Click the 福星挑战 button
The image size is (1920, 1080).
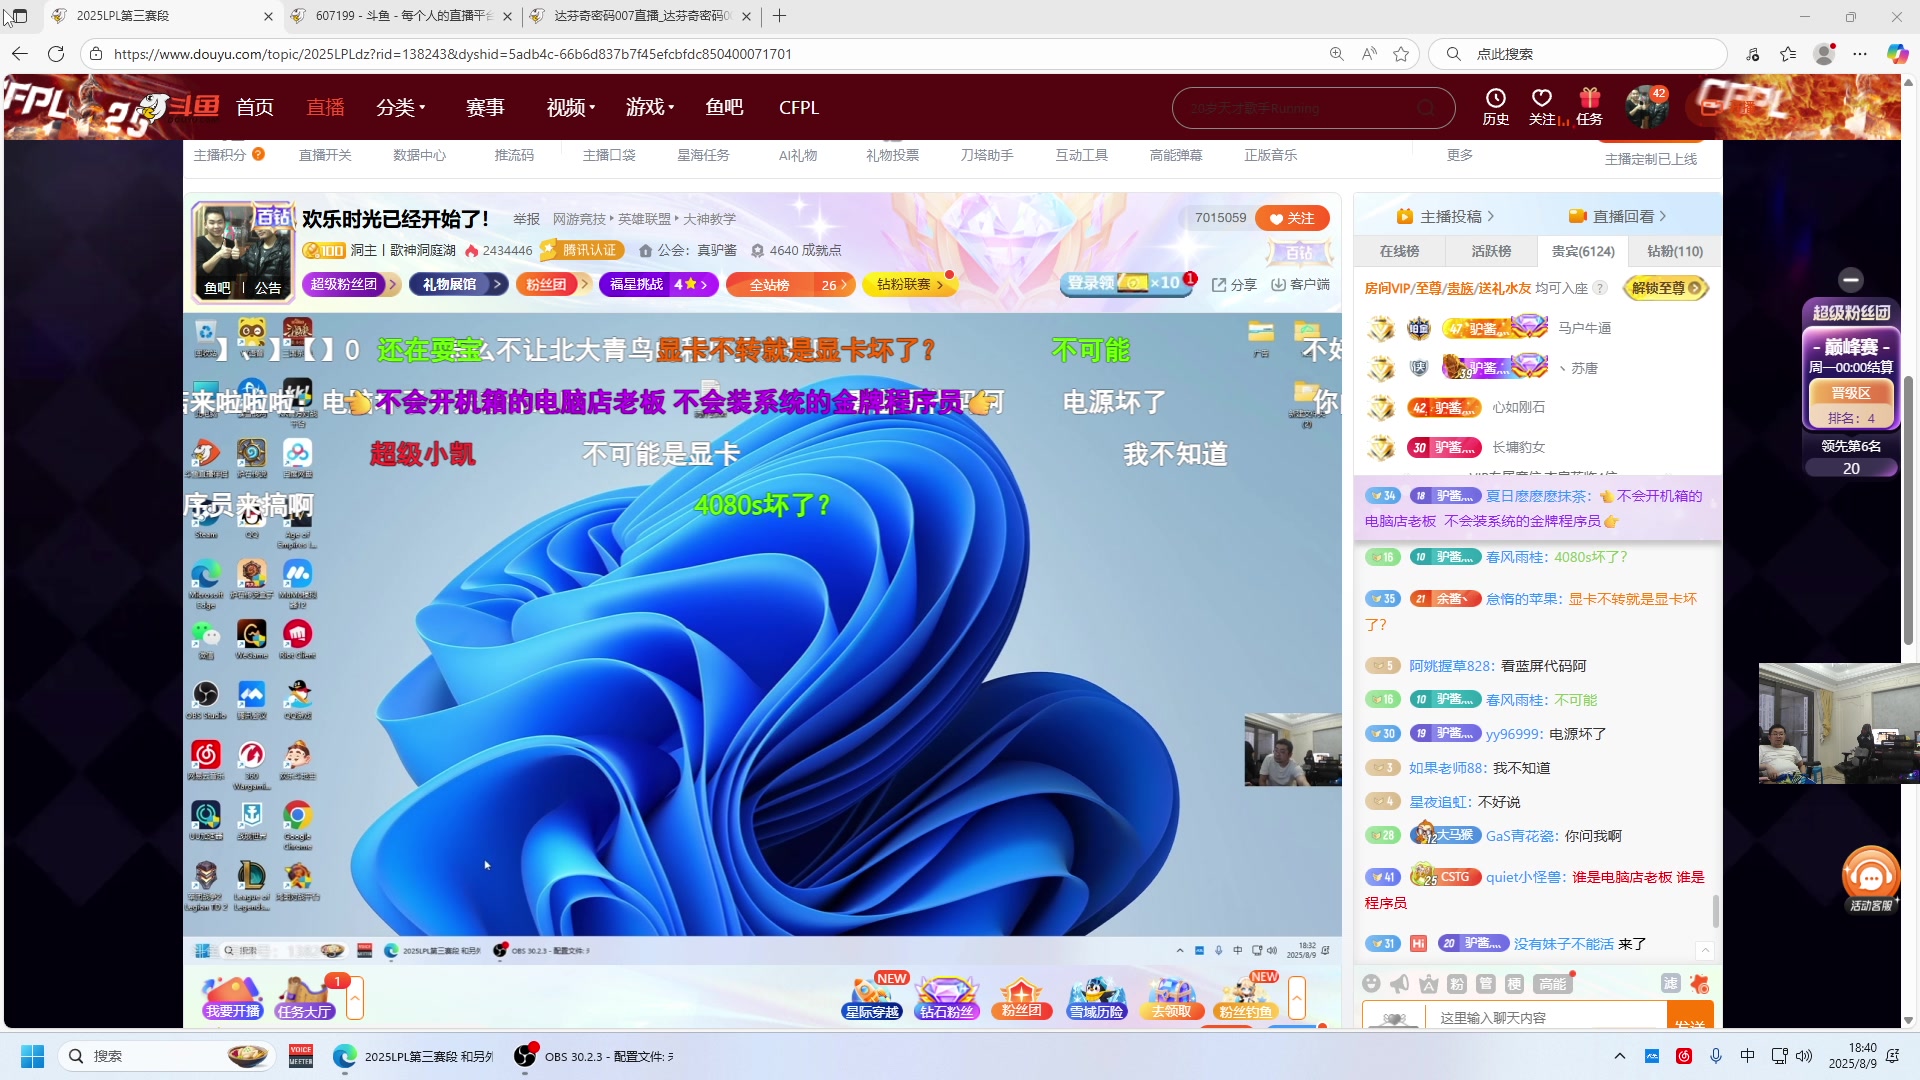point(659,285)
